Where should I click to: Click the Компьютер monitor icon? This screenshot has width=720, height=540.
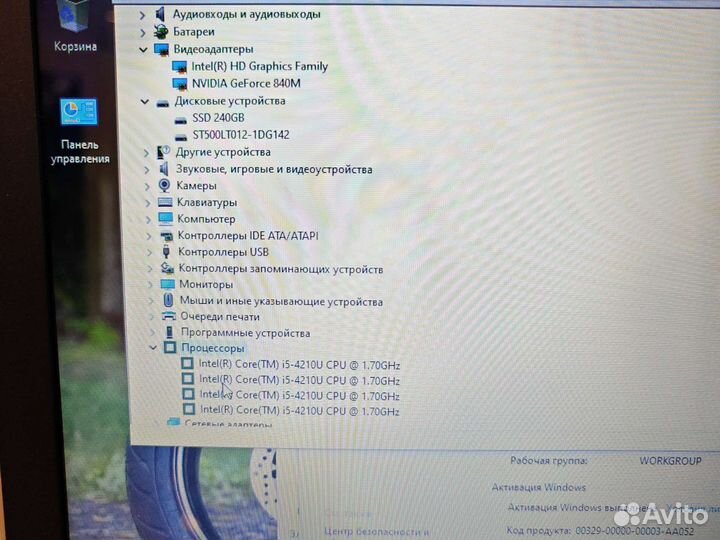[x=165, y=219]
